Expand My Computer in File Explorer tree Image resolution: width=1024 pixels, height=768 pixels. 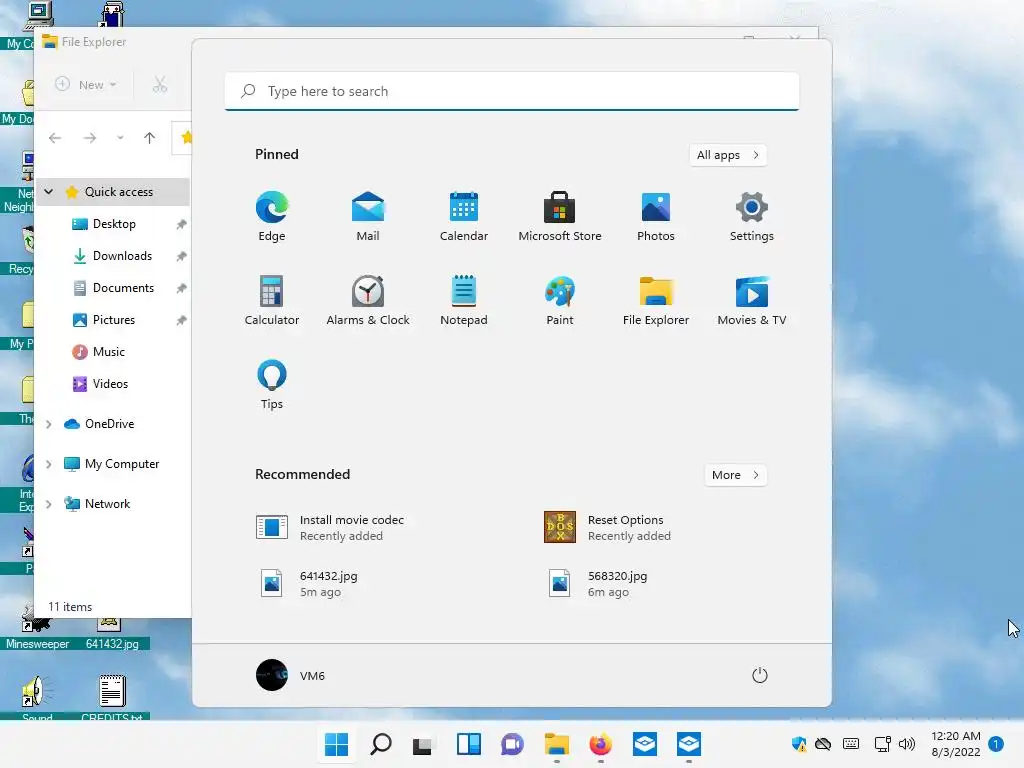coord(48,464)
